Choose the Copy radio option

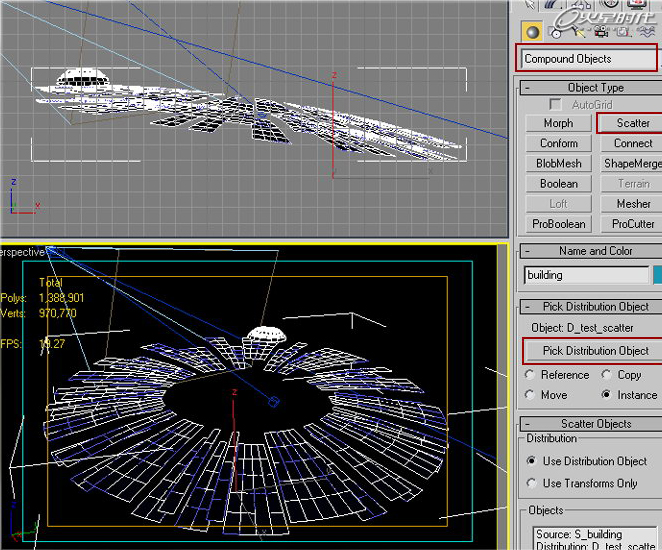[x=607, y=375]
